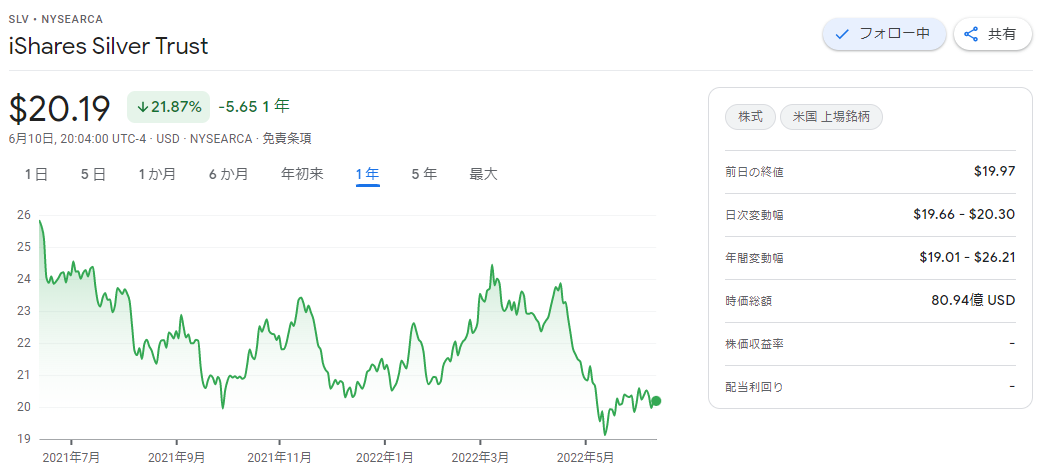Click the 2022年5月 axis label

tap(585, 458)
